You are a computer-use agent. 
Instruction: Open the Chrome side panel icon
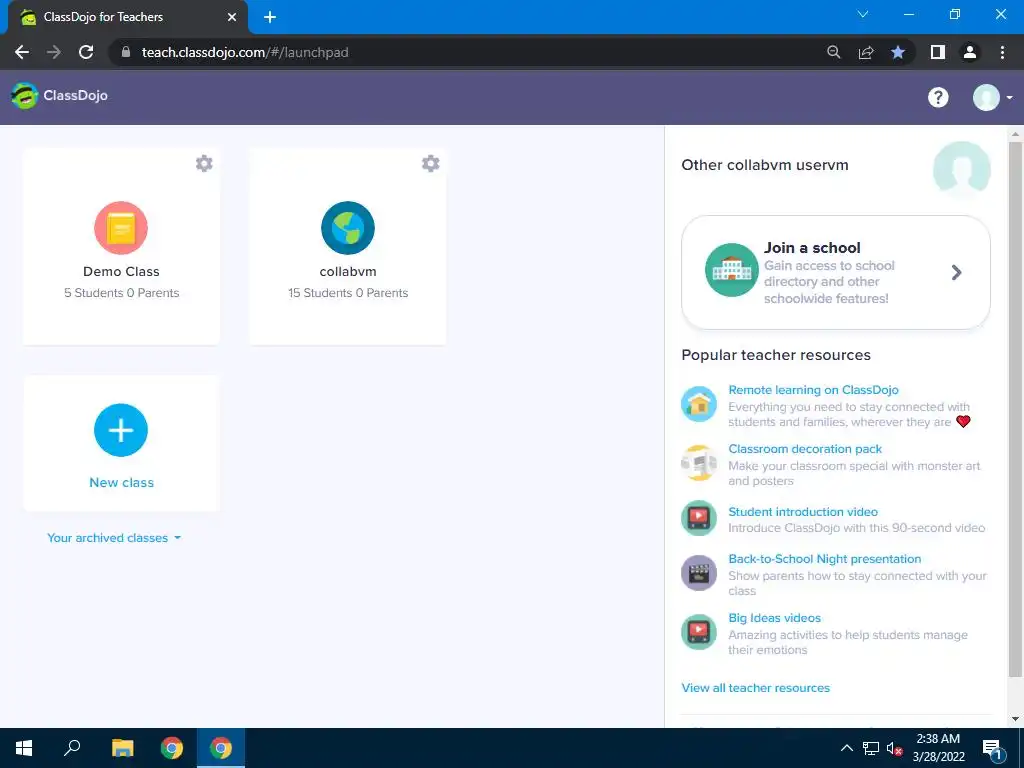(938, 52)
